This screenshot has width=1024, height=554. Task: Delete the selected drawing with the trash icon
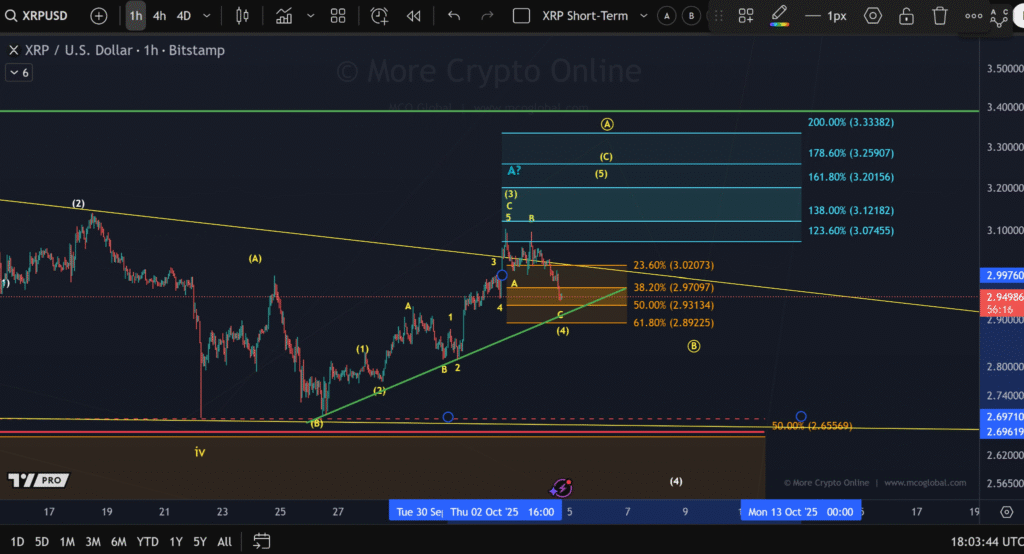940,16
